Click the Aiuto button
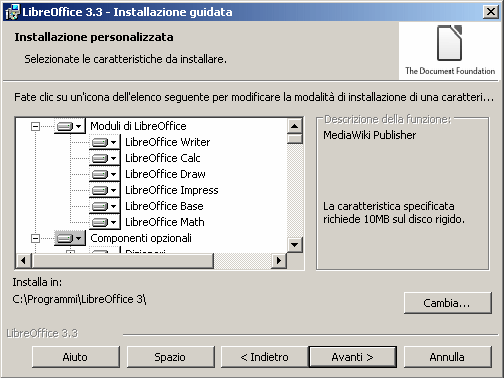This screenshot has height=378, width=504. click(x=76, y=357)
